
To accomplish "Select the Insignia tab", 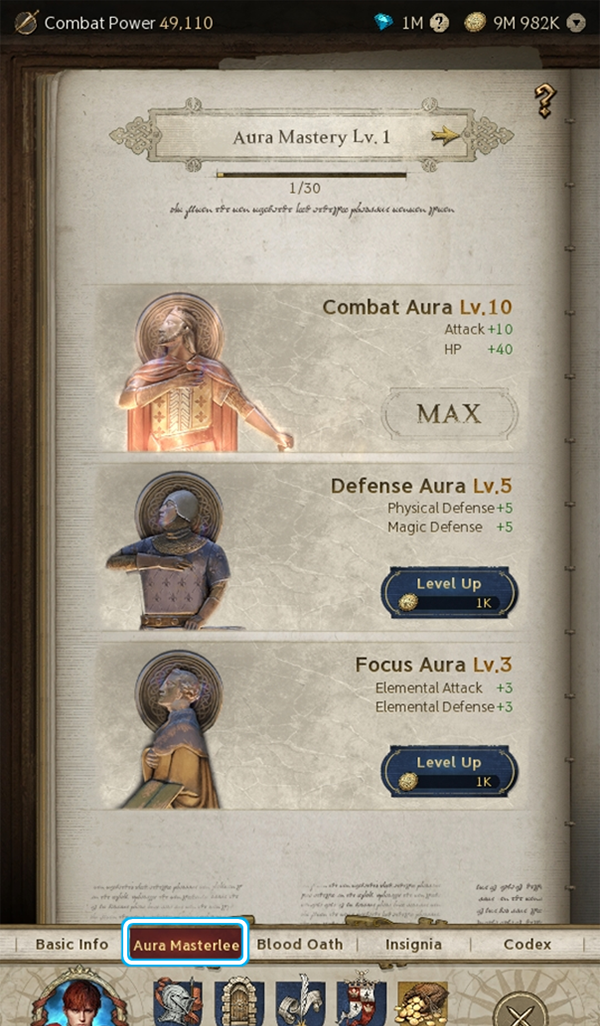I will (x=414, y=944).
